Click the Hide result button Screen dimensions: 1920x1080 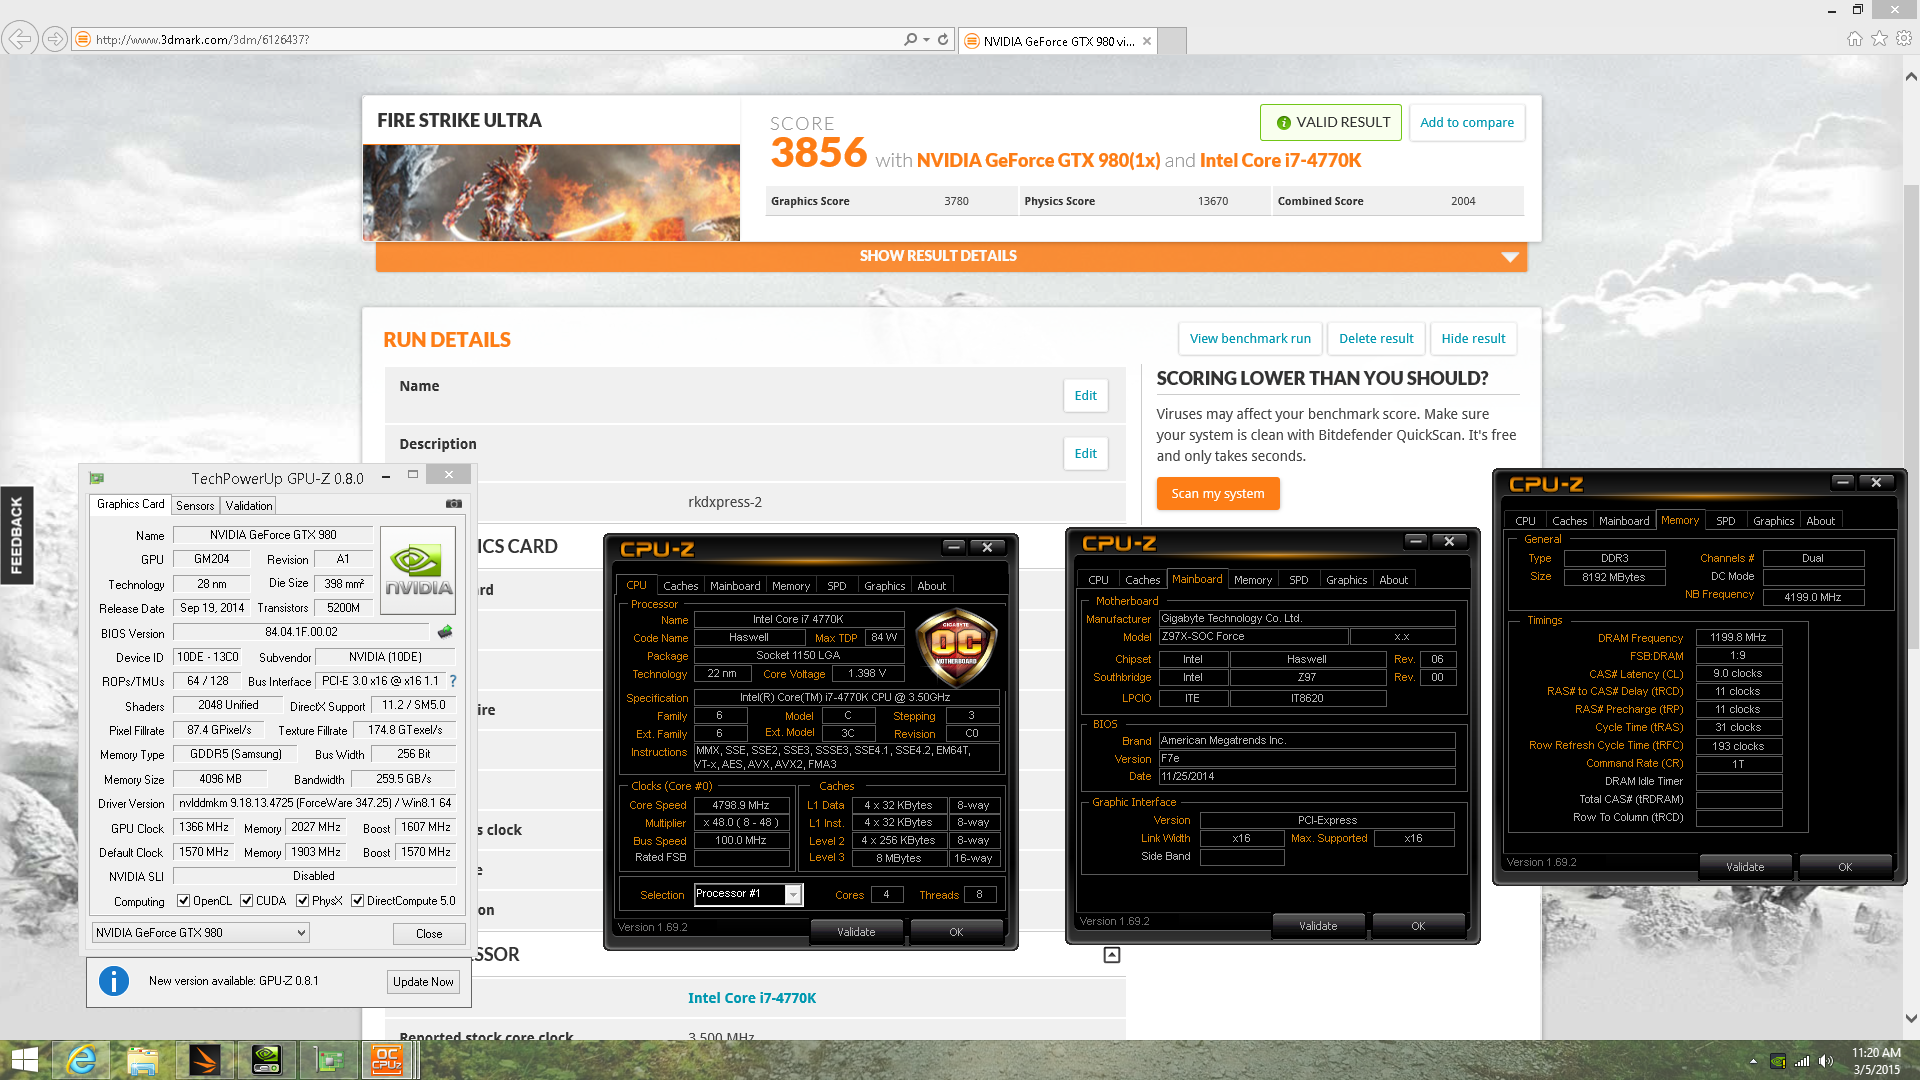[x=1473, y=339]
